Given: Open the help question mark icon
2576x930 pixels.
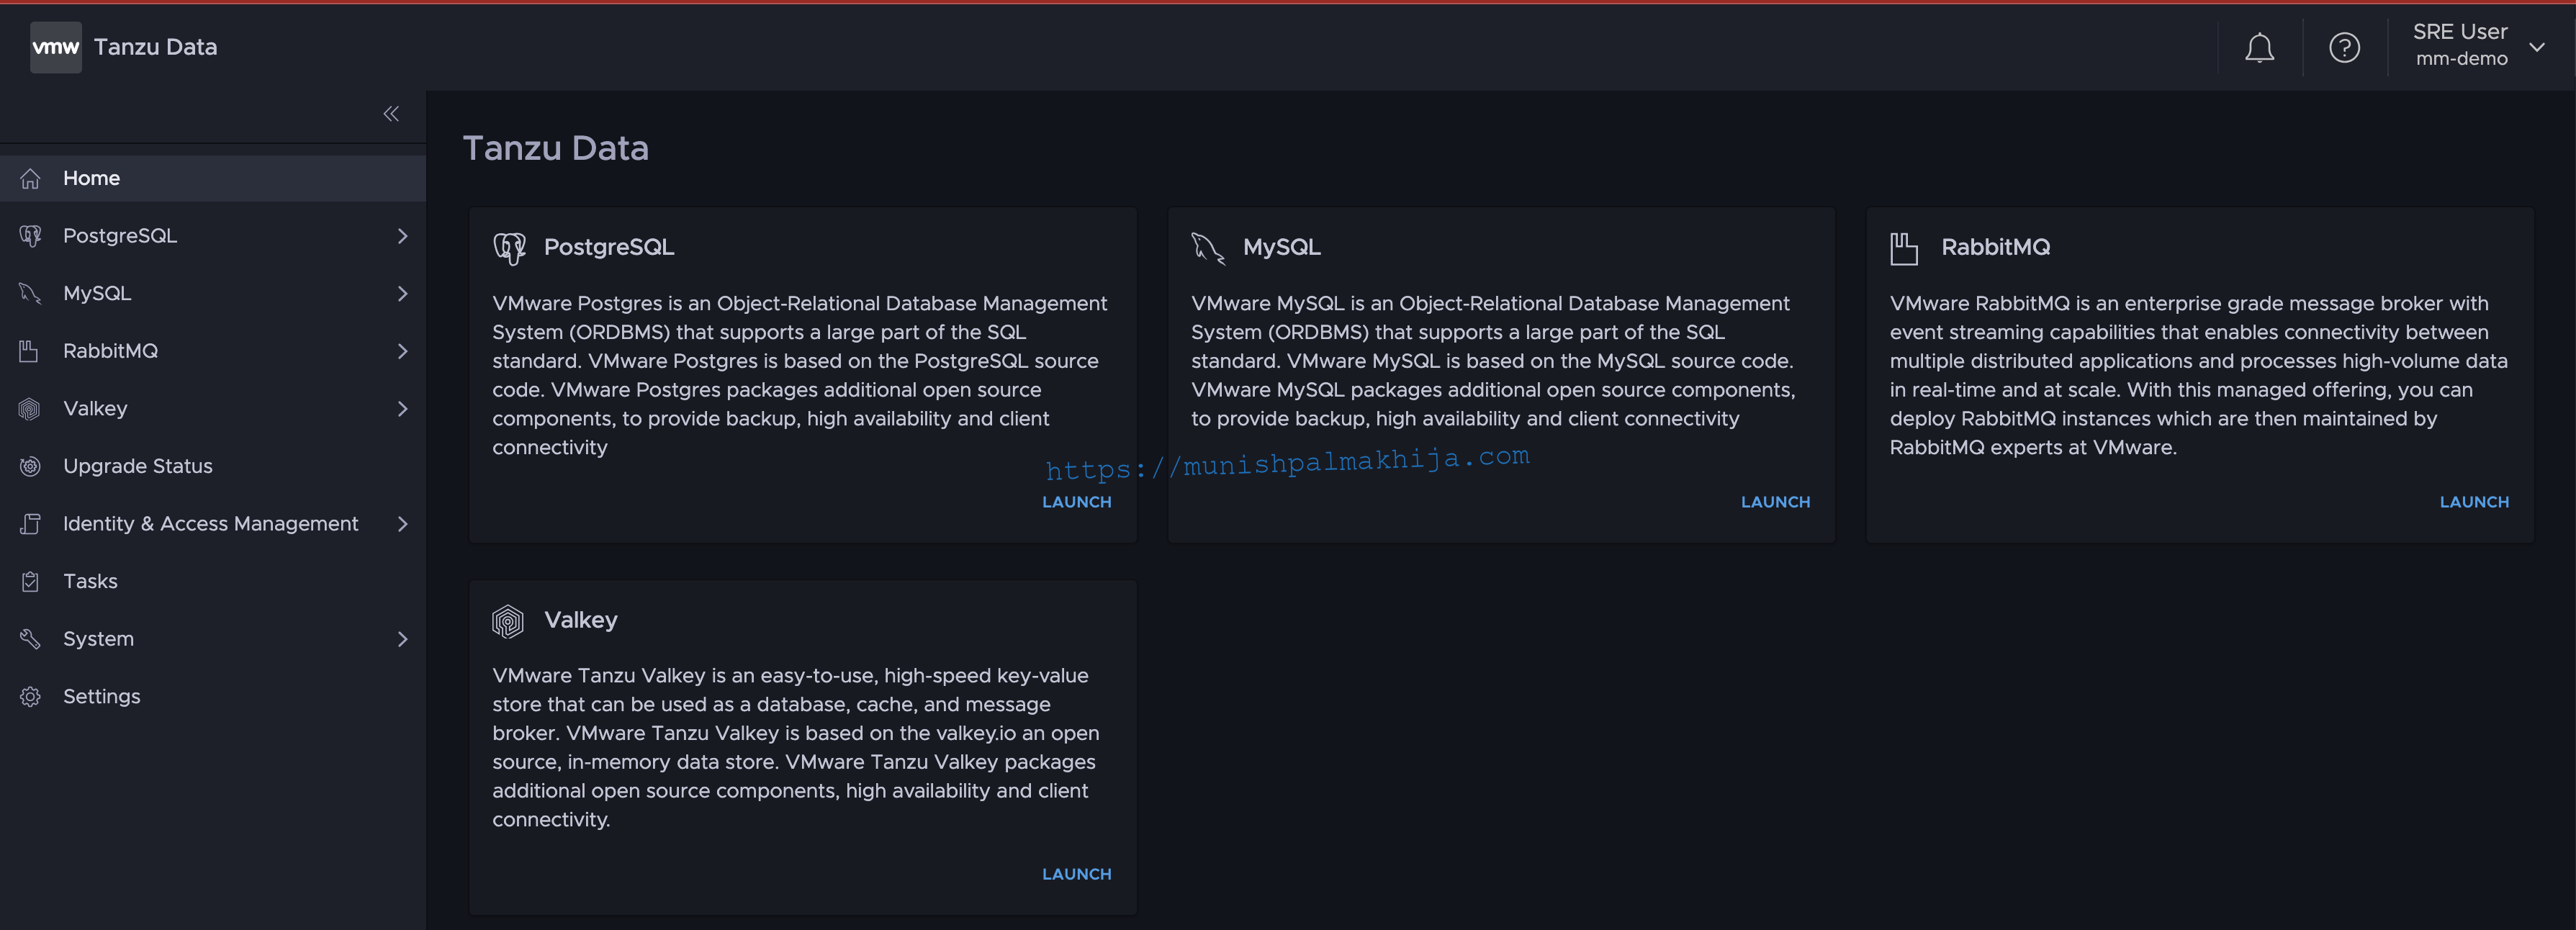Looking at the screenshot, I should click(2344, 48).
